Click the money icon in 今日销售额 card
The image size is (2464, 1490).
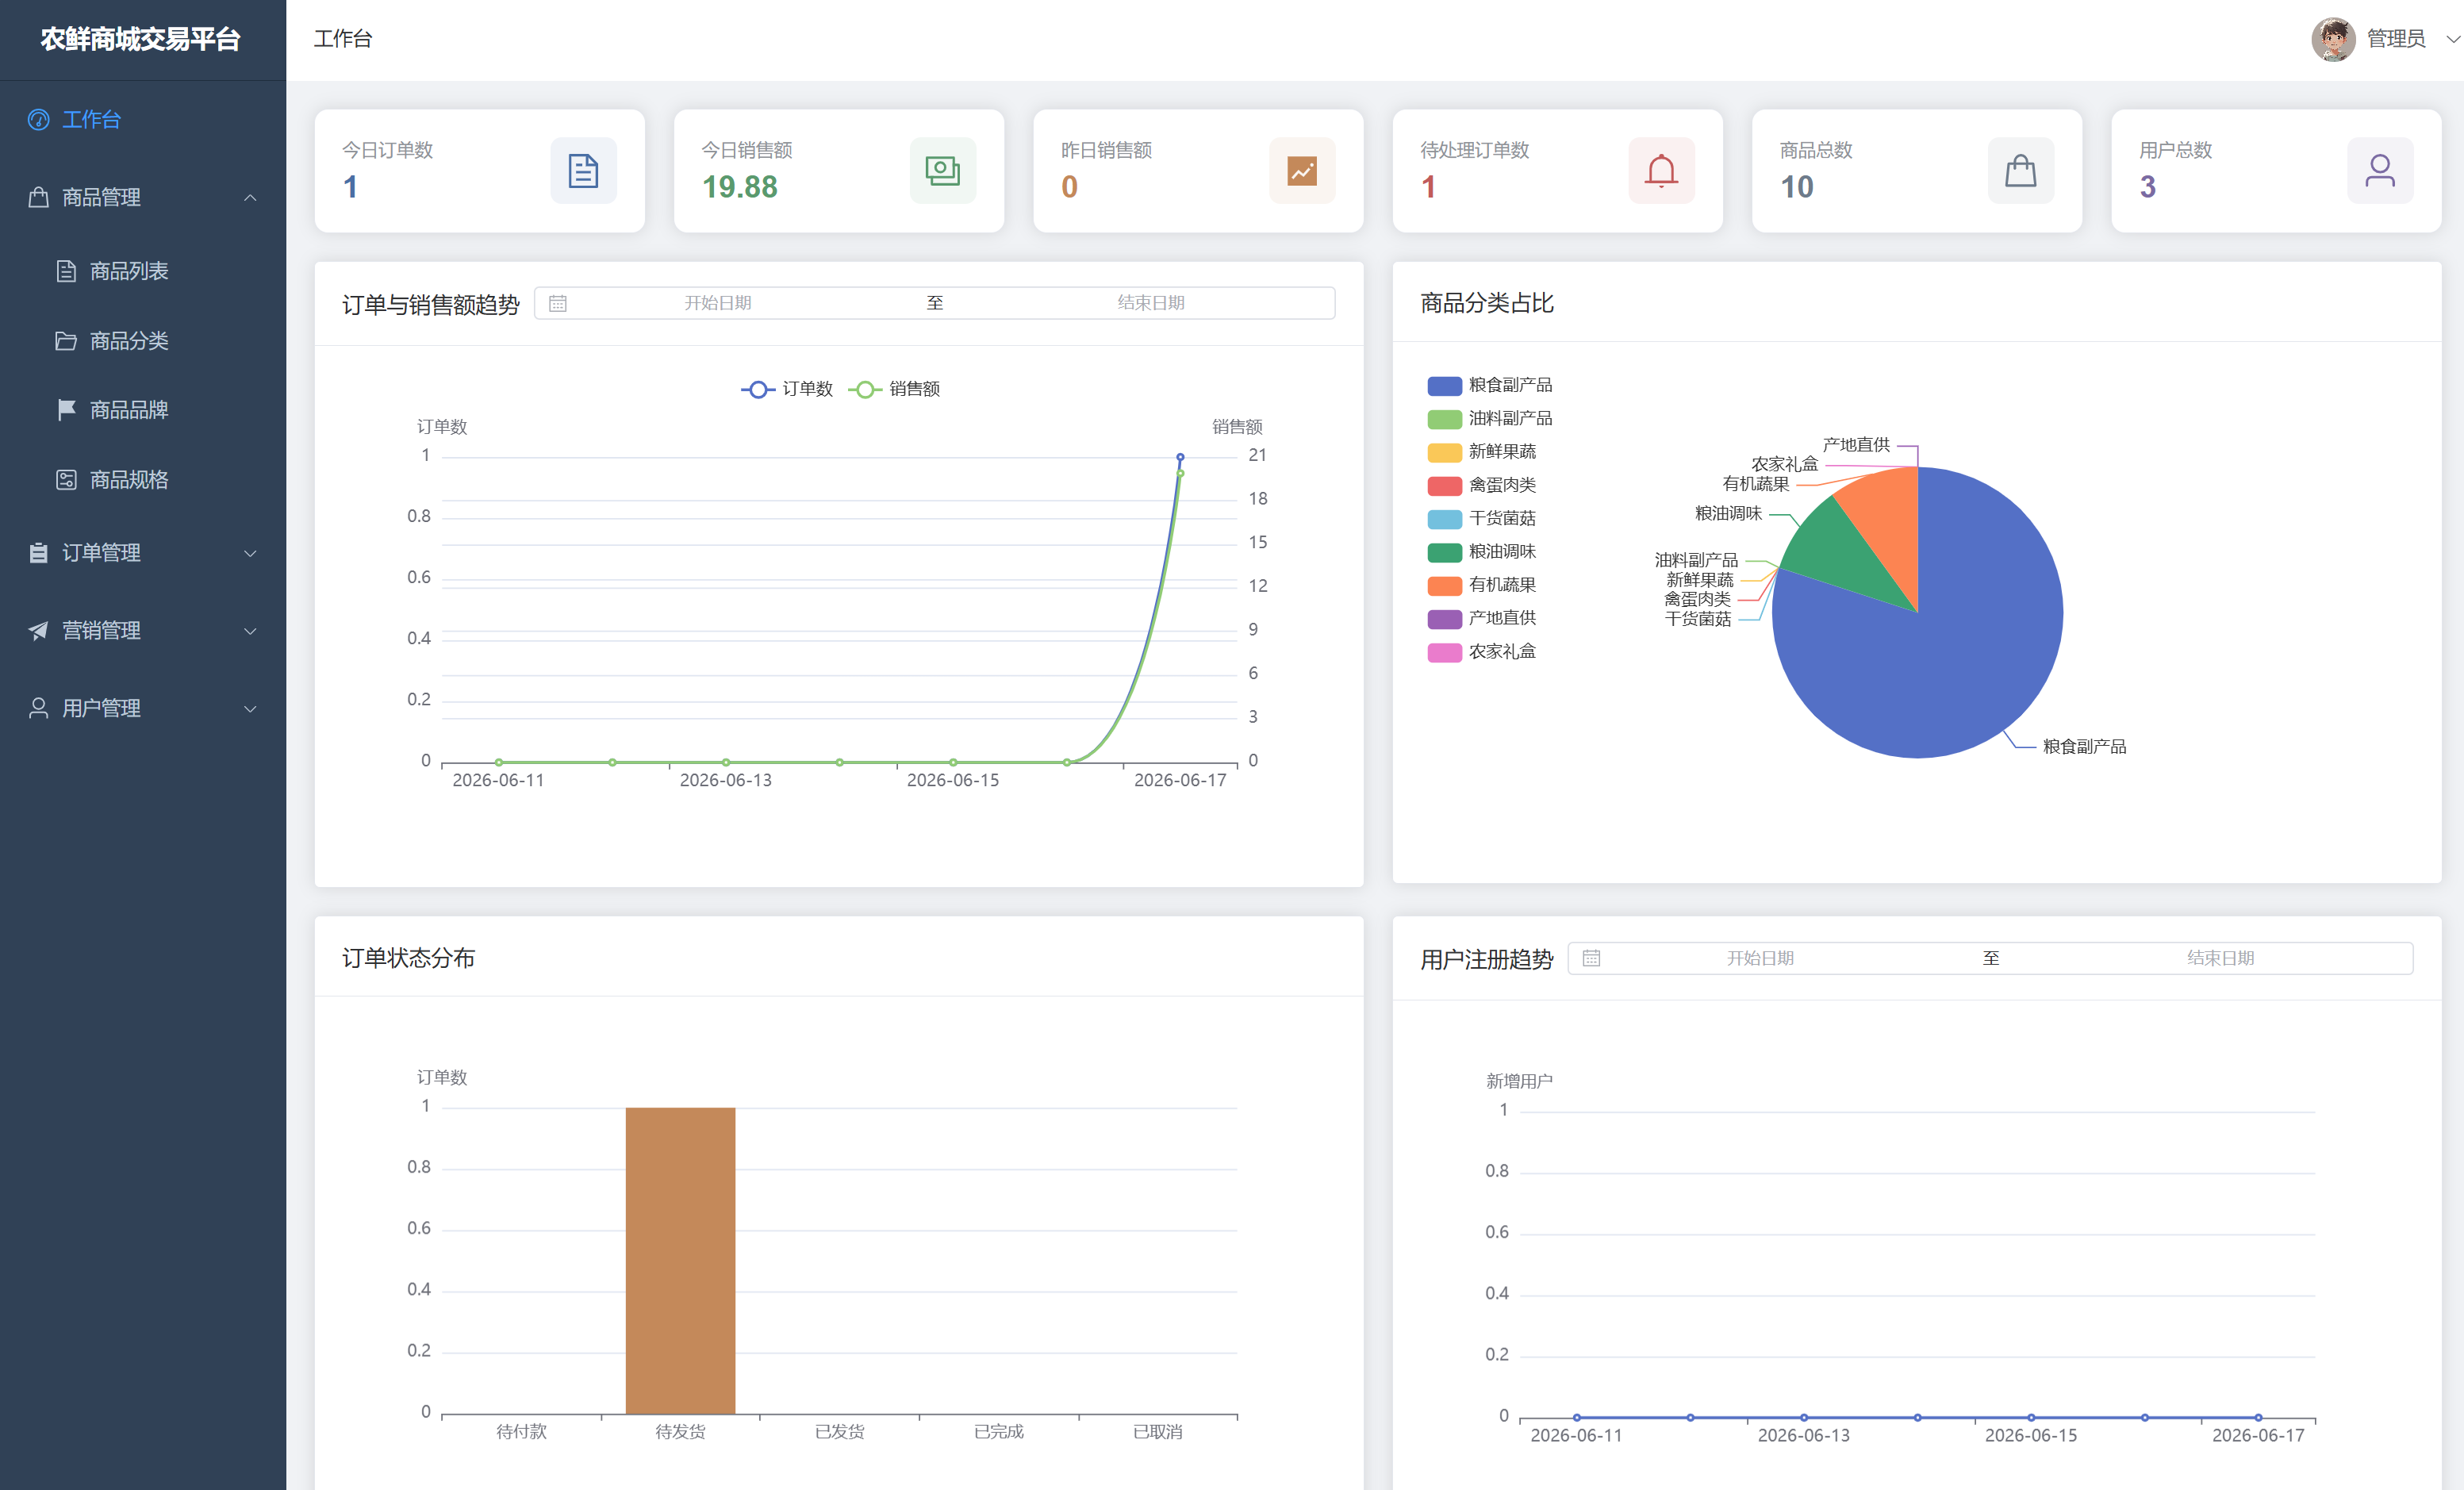tap(942, 171)
